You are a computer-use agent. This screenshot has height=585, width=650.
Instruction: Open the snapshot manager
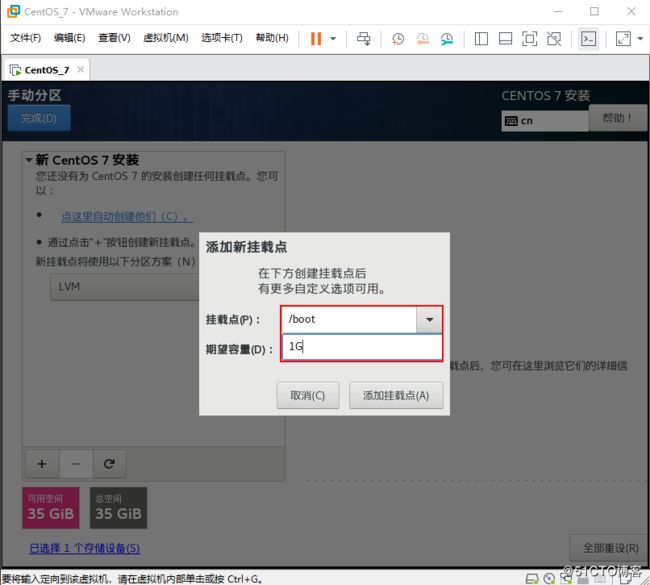pyautogui.click(x=447, y=39)
